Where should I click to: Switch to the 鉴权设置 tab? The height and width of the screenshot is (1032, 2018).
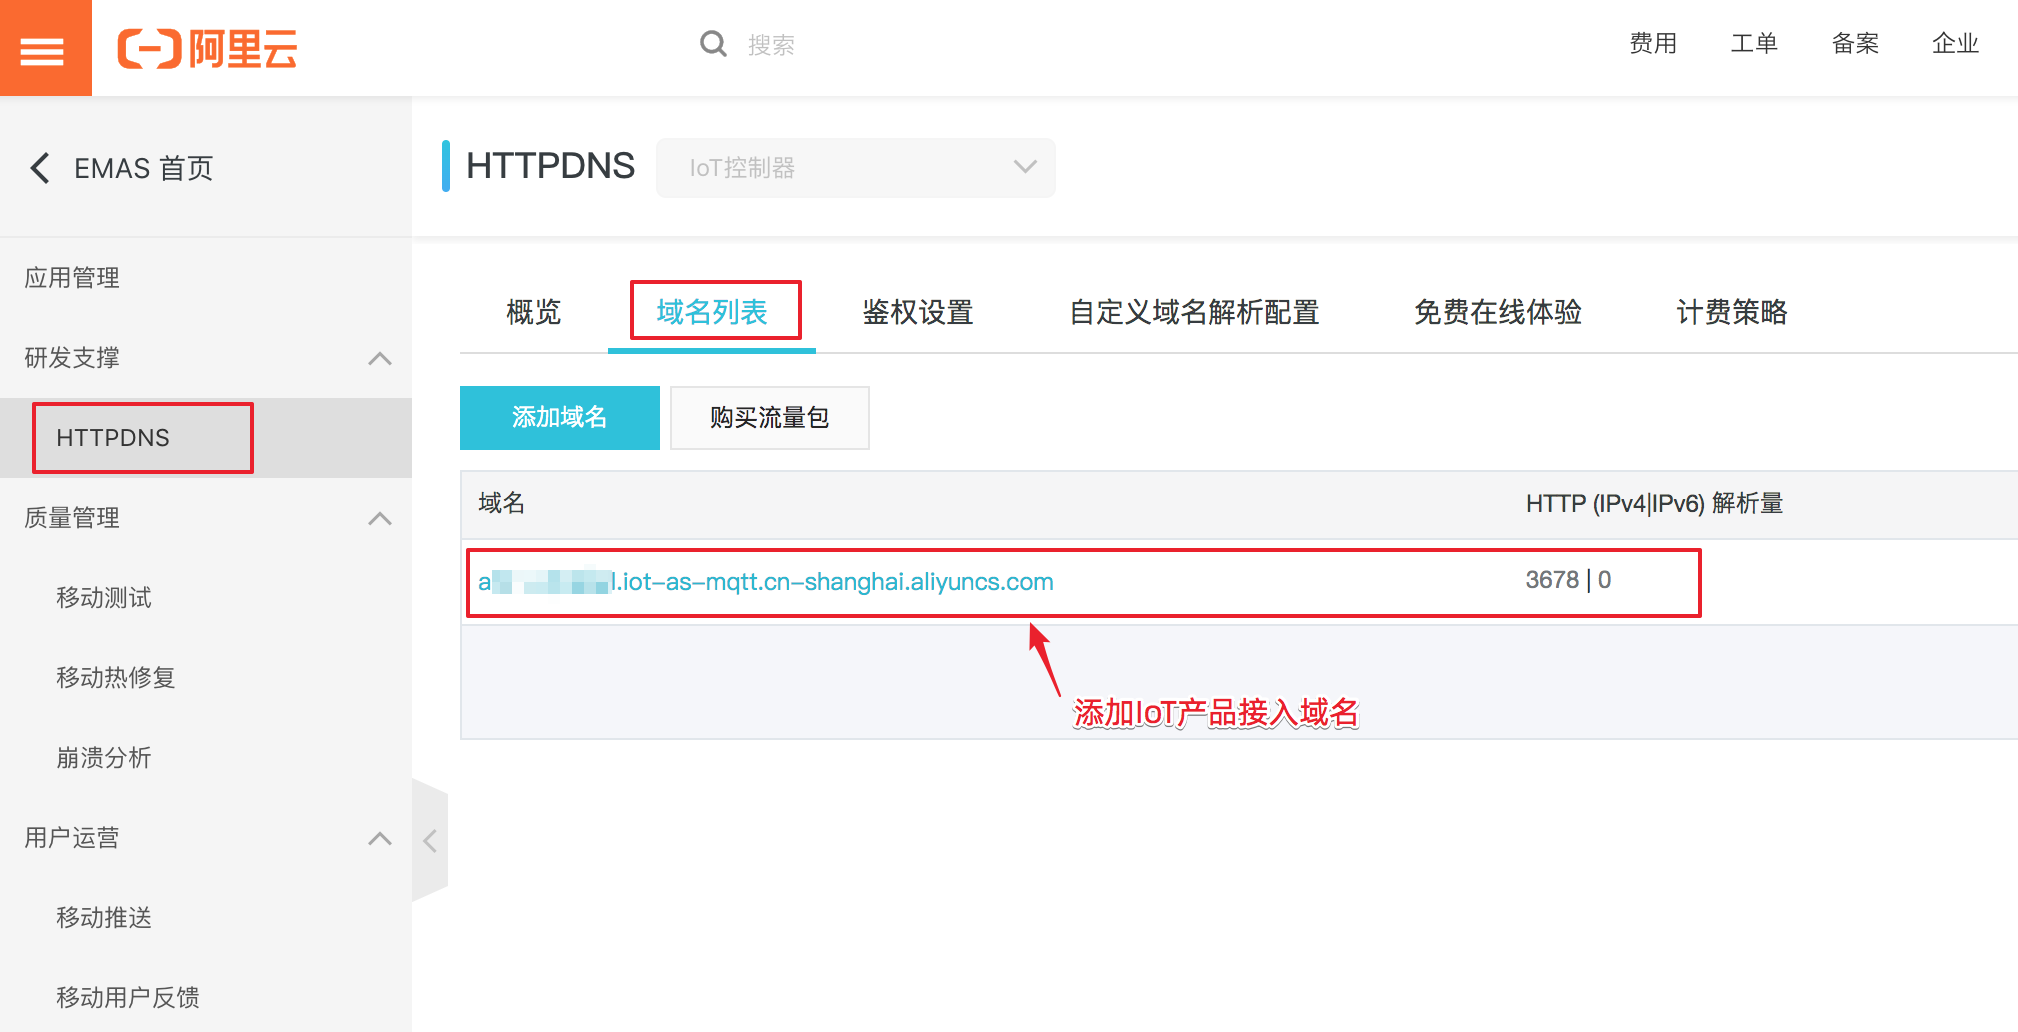pyautogui.click(x=918, y=312)
